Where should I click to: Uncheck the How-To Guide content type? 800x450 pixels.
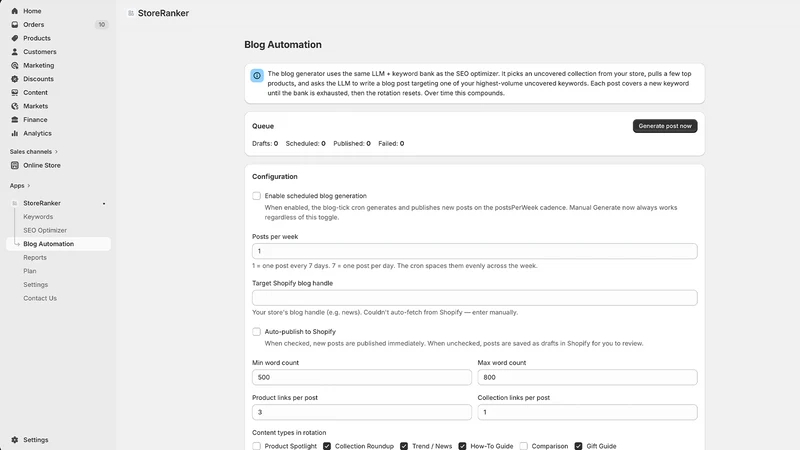pos(462,446)
